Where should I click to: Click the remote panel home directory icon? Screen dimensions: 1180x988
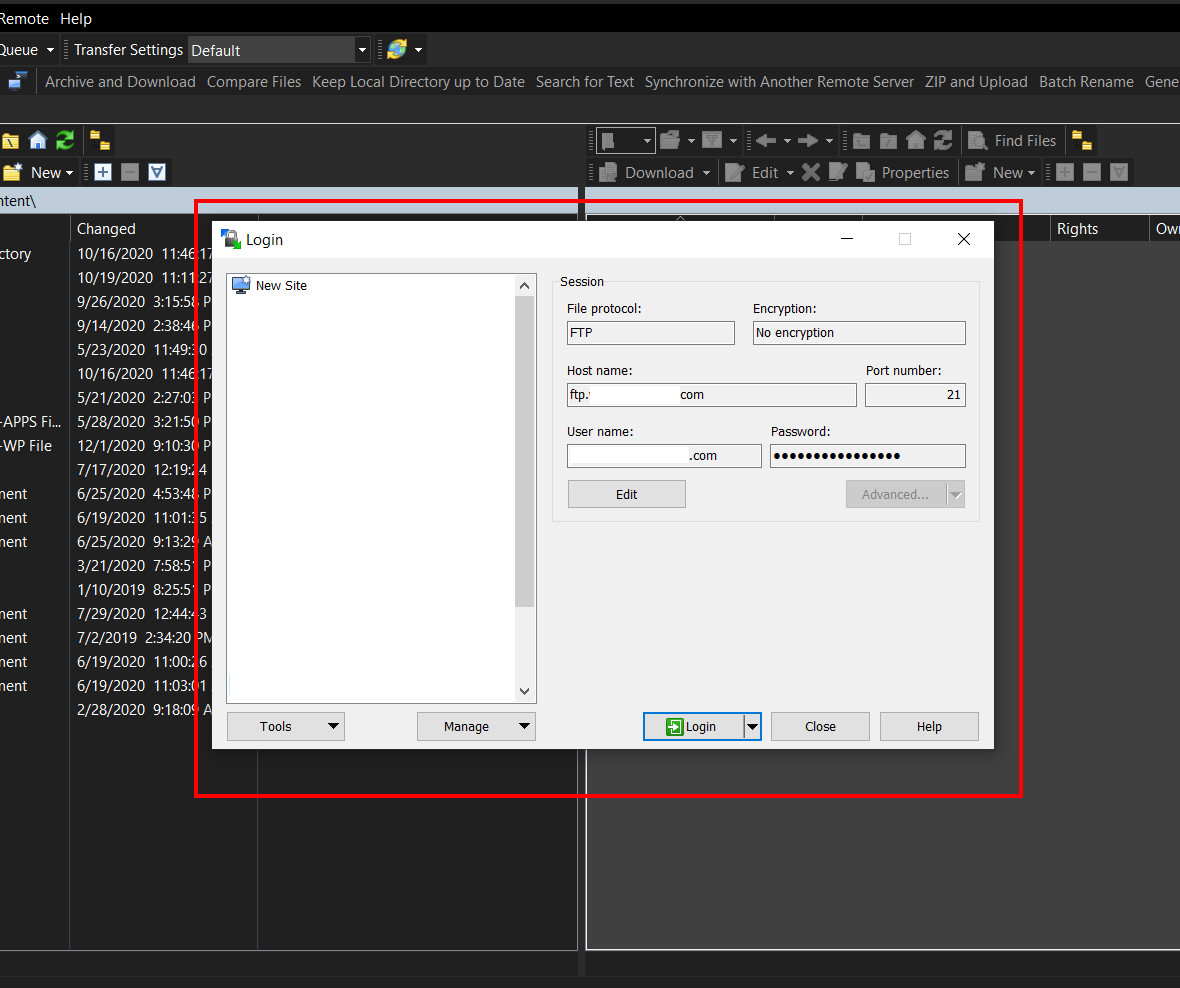915,141
